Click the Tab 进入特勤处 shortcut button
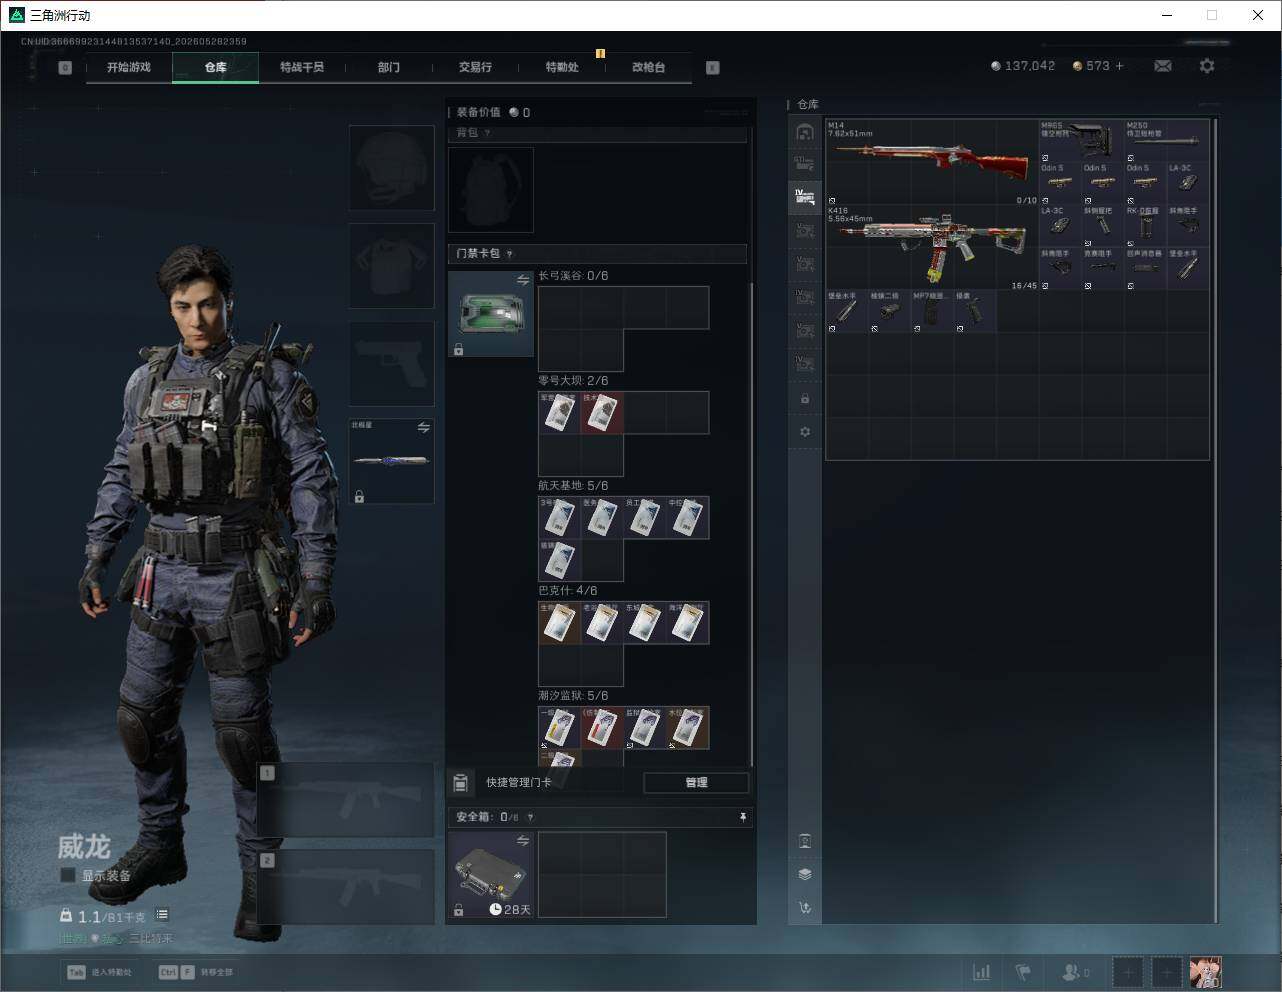 99,972
